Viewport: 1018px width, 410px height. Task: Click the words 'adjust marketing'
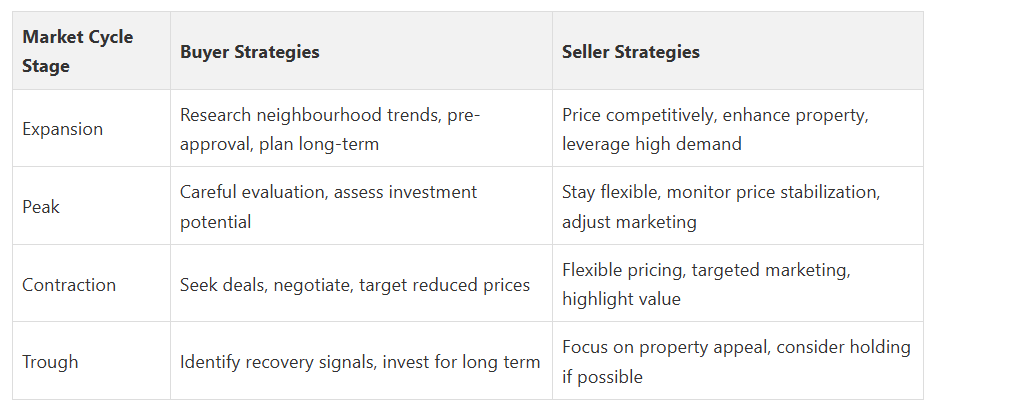coord(629,222)
